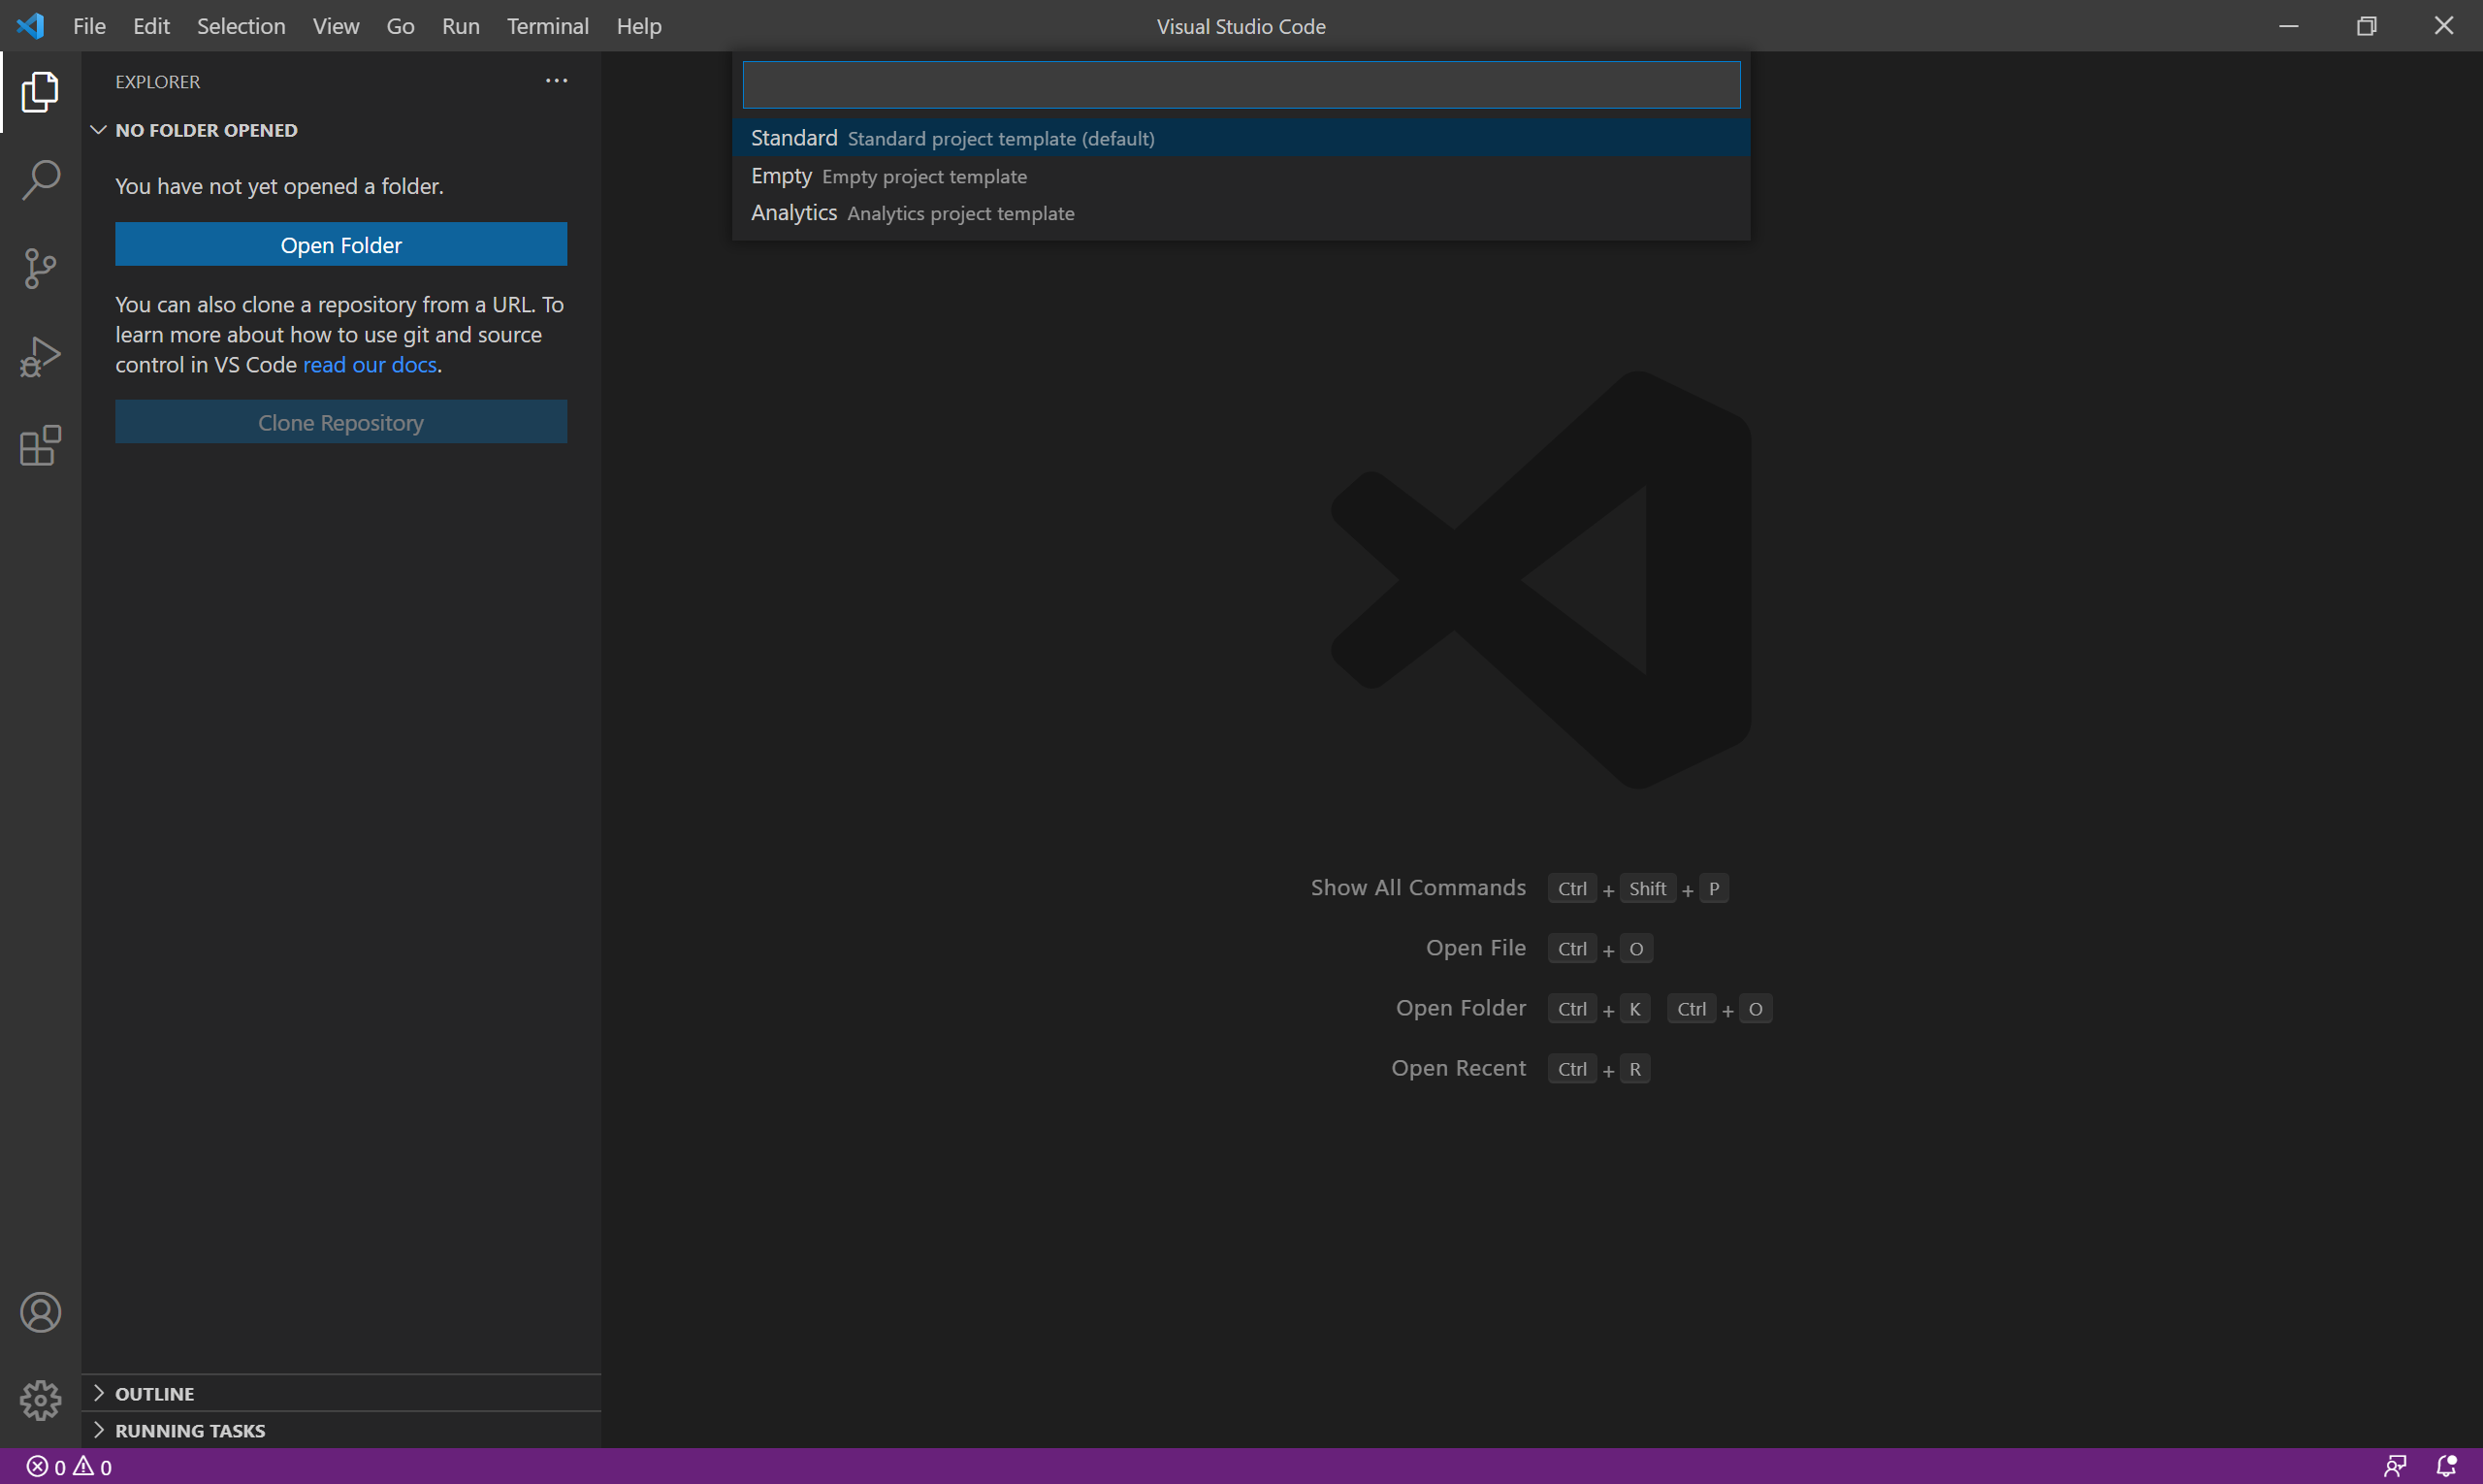The width and height of the screenshot is (2483, 1484).
Task: Expand the Outline section
Action: pyautogui.click(x=154, y=1393)
